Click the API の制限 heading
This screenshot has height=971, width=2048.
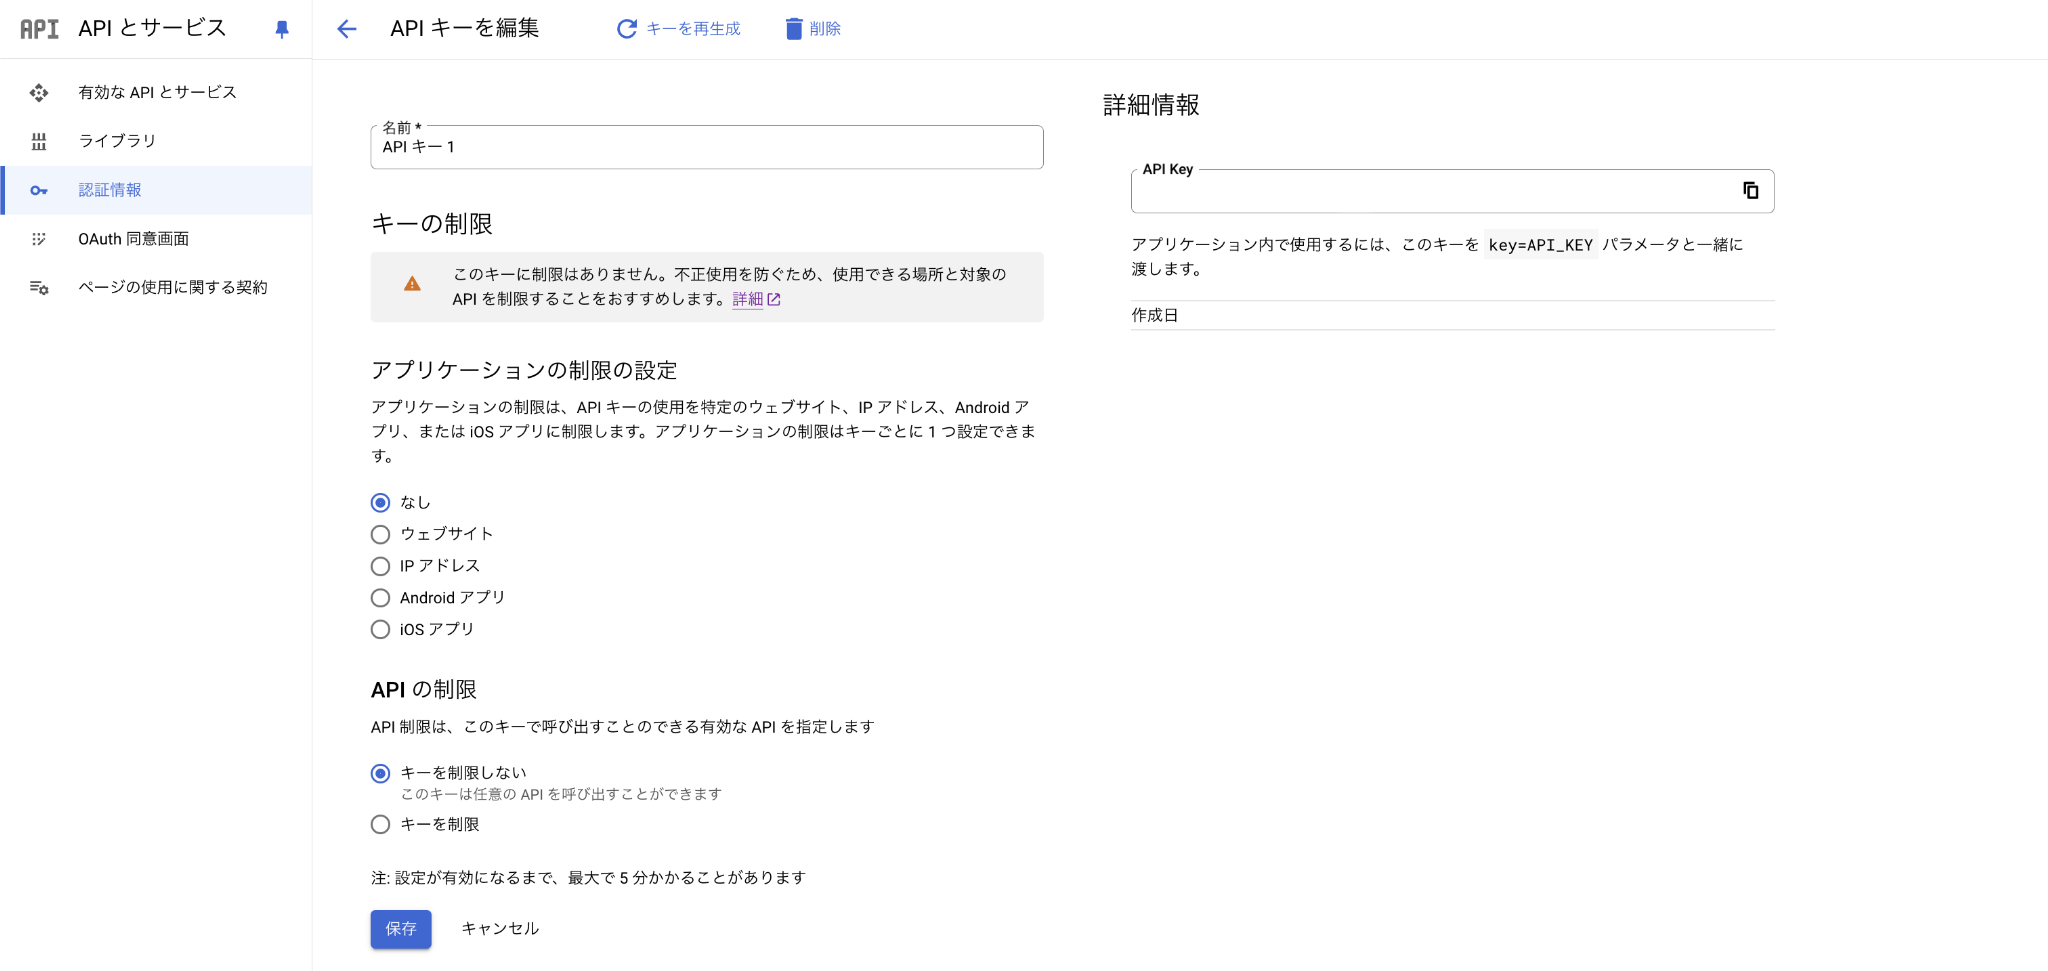[x=424, y=689]
